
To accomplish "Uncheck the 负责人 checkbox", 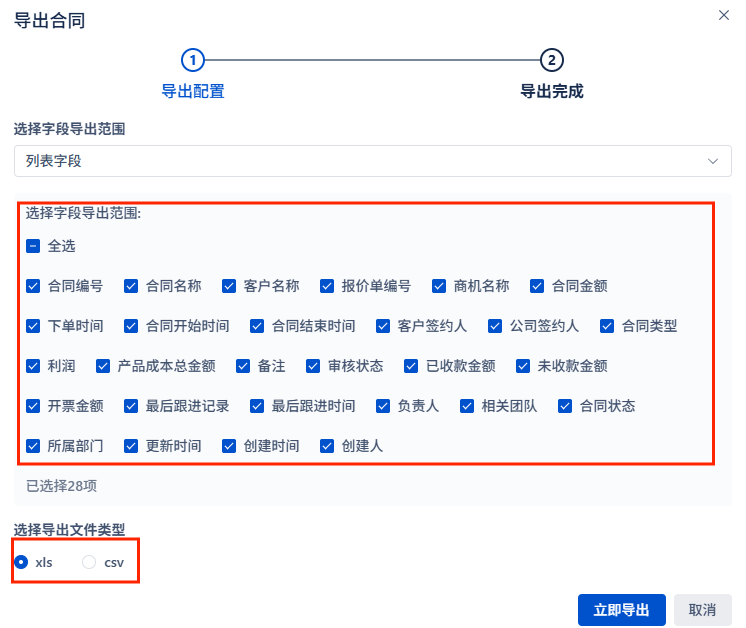I will click(383, 406).
